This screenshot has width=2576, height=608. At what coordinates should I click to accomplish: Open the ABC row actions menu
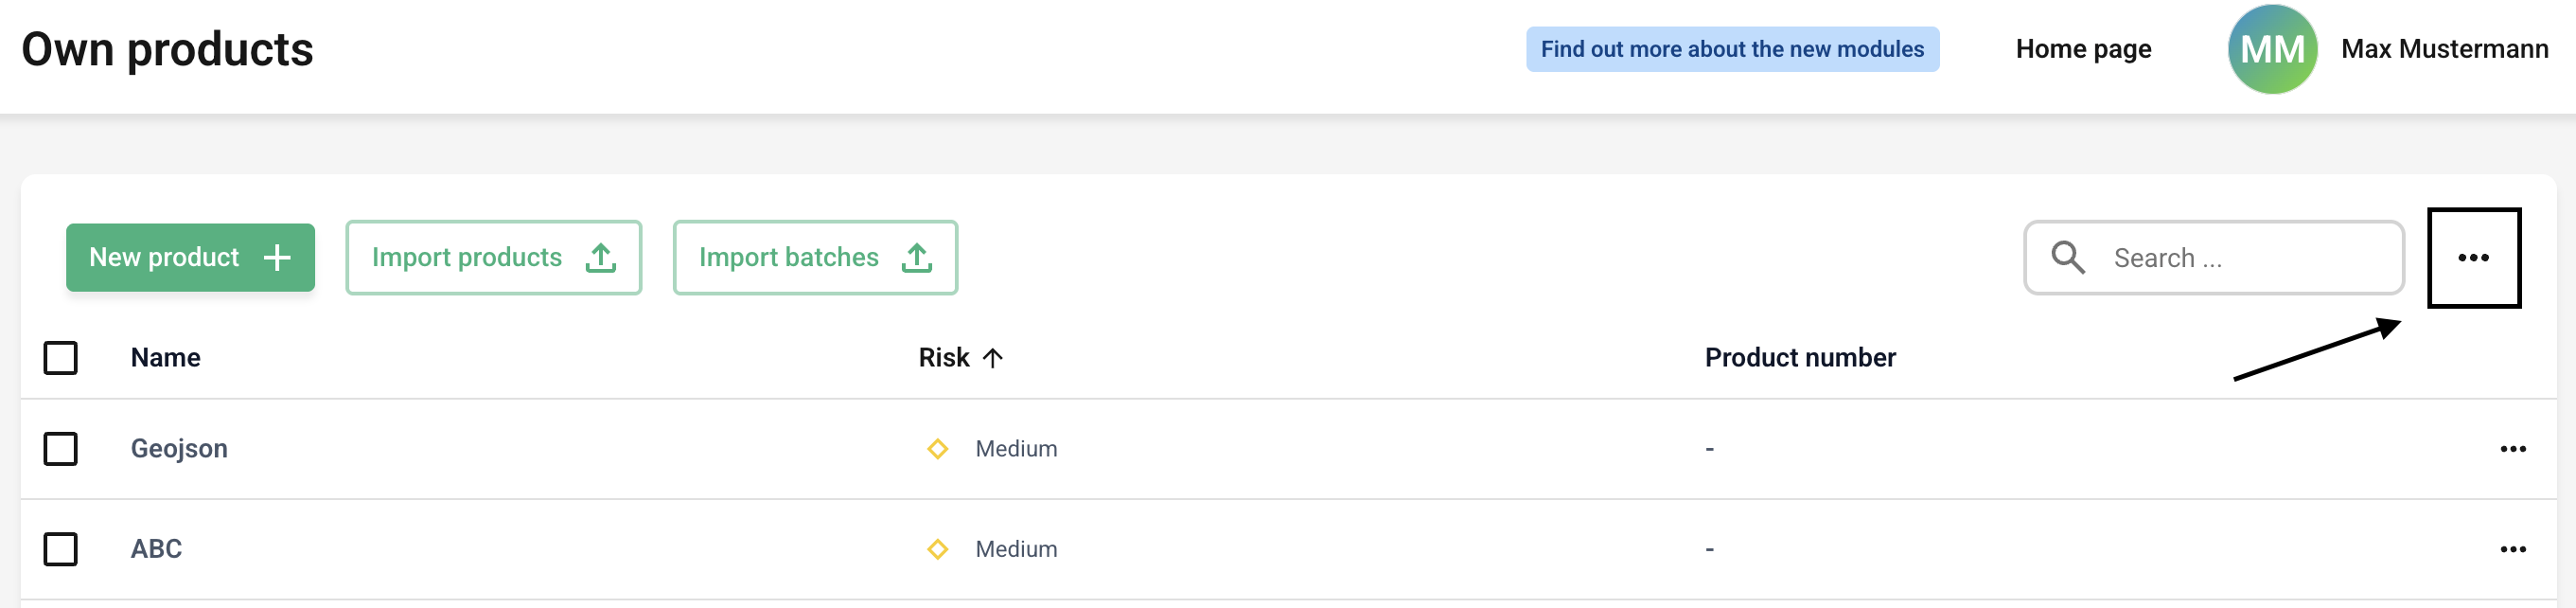pyautogui.click(x=2512, y=549)
